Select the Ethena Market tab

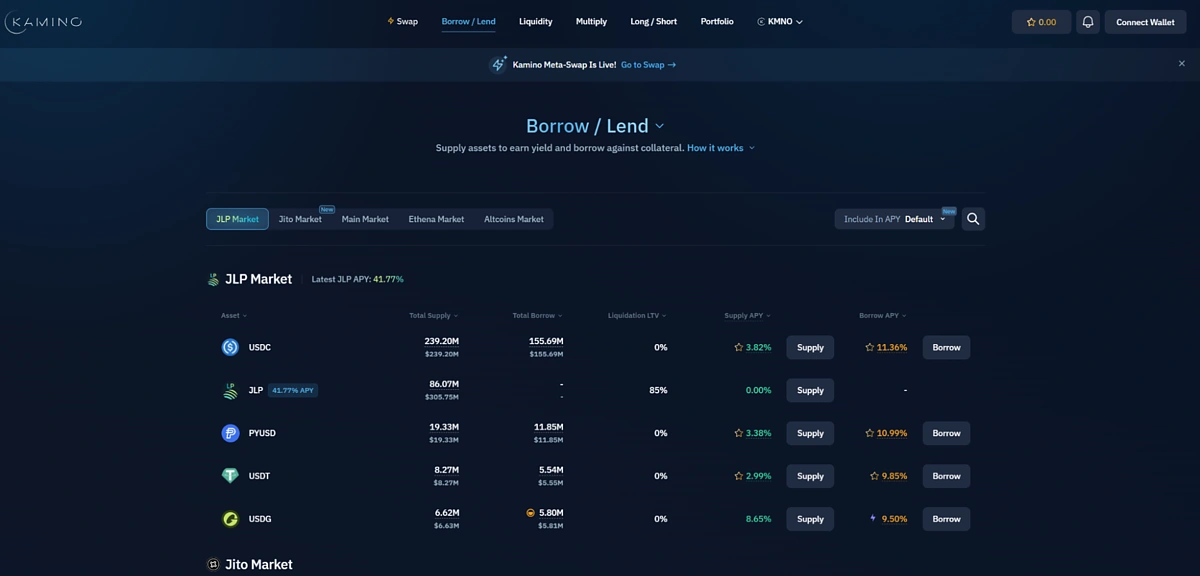[436, 219]
